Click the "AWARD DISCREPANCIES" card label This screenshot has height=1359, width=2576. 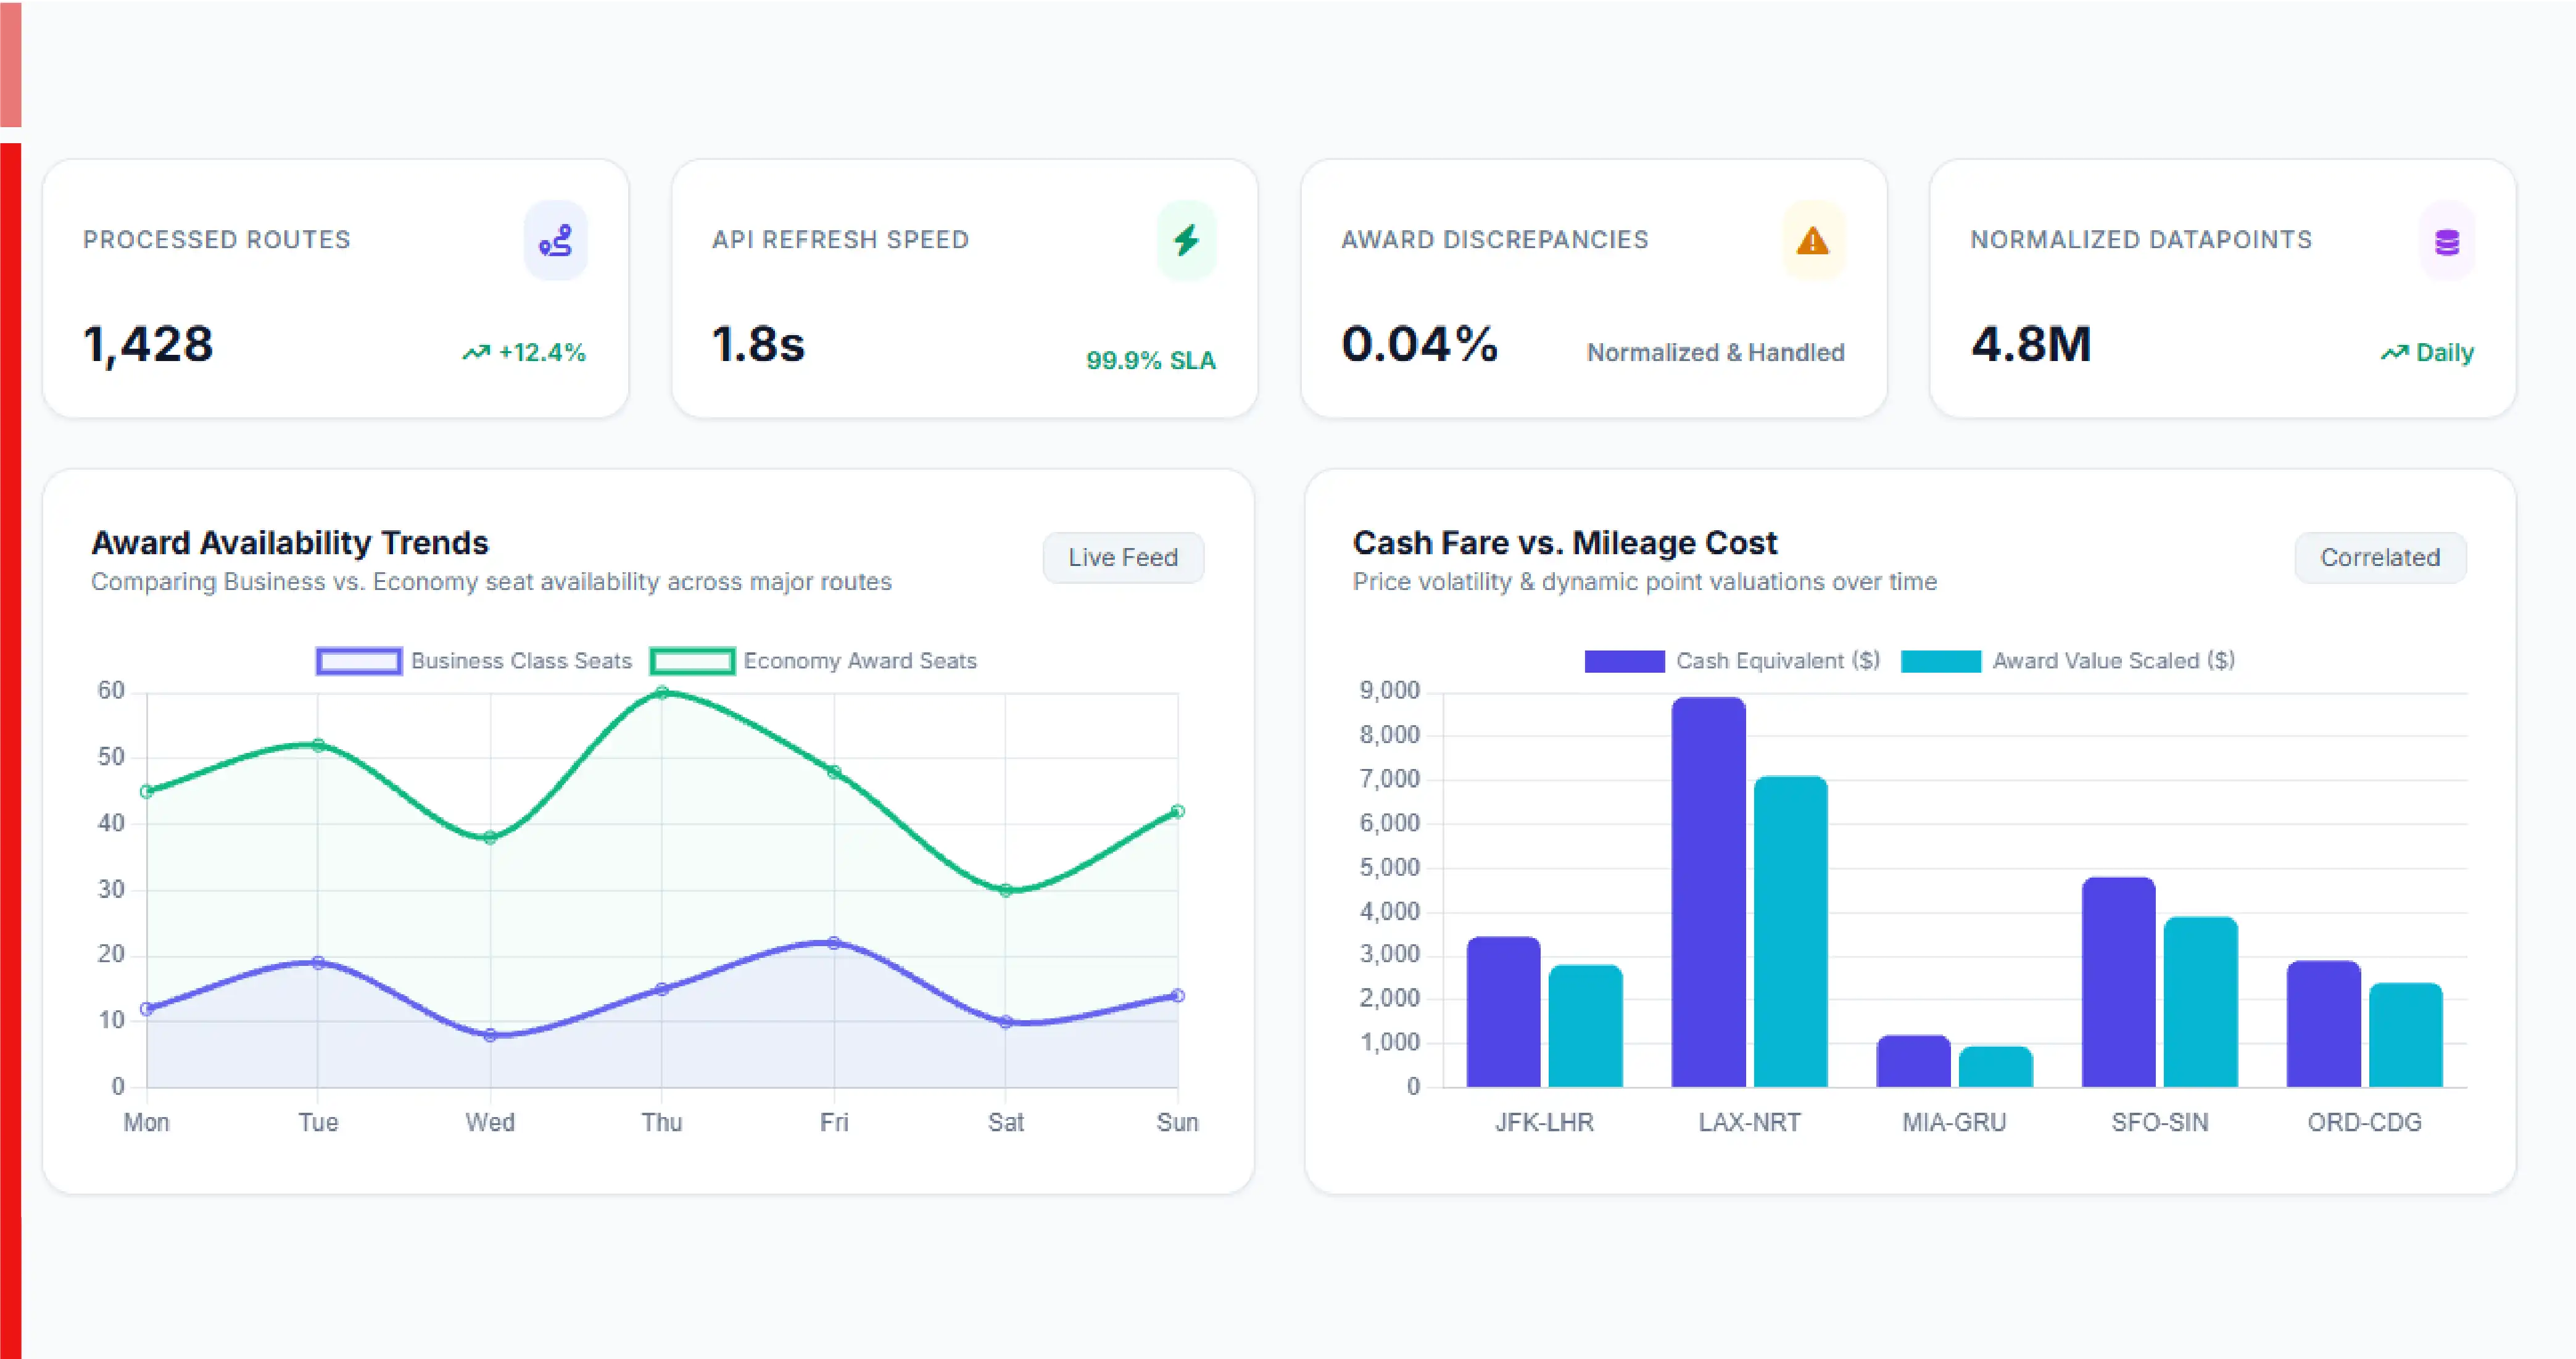1495,240
